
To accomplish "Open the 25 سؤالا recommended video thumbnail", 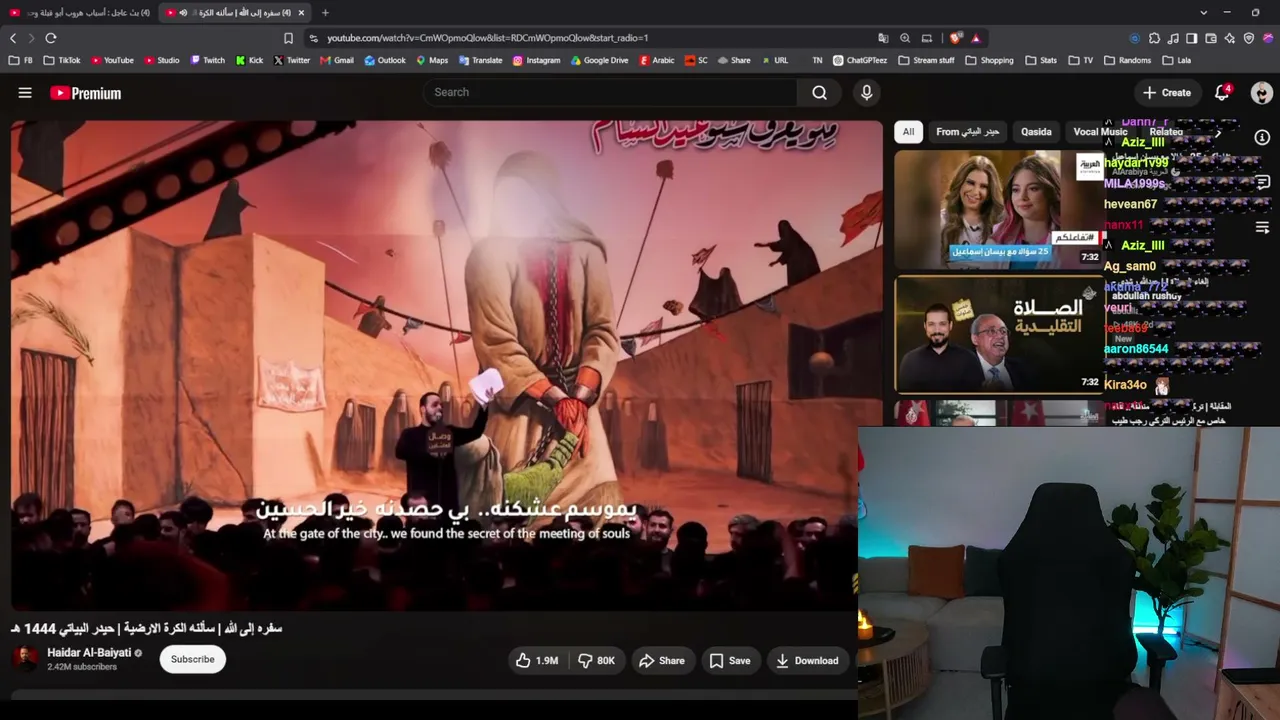I will coord(998,209).
